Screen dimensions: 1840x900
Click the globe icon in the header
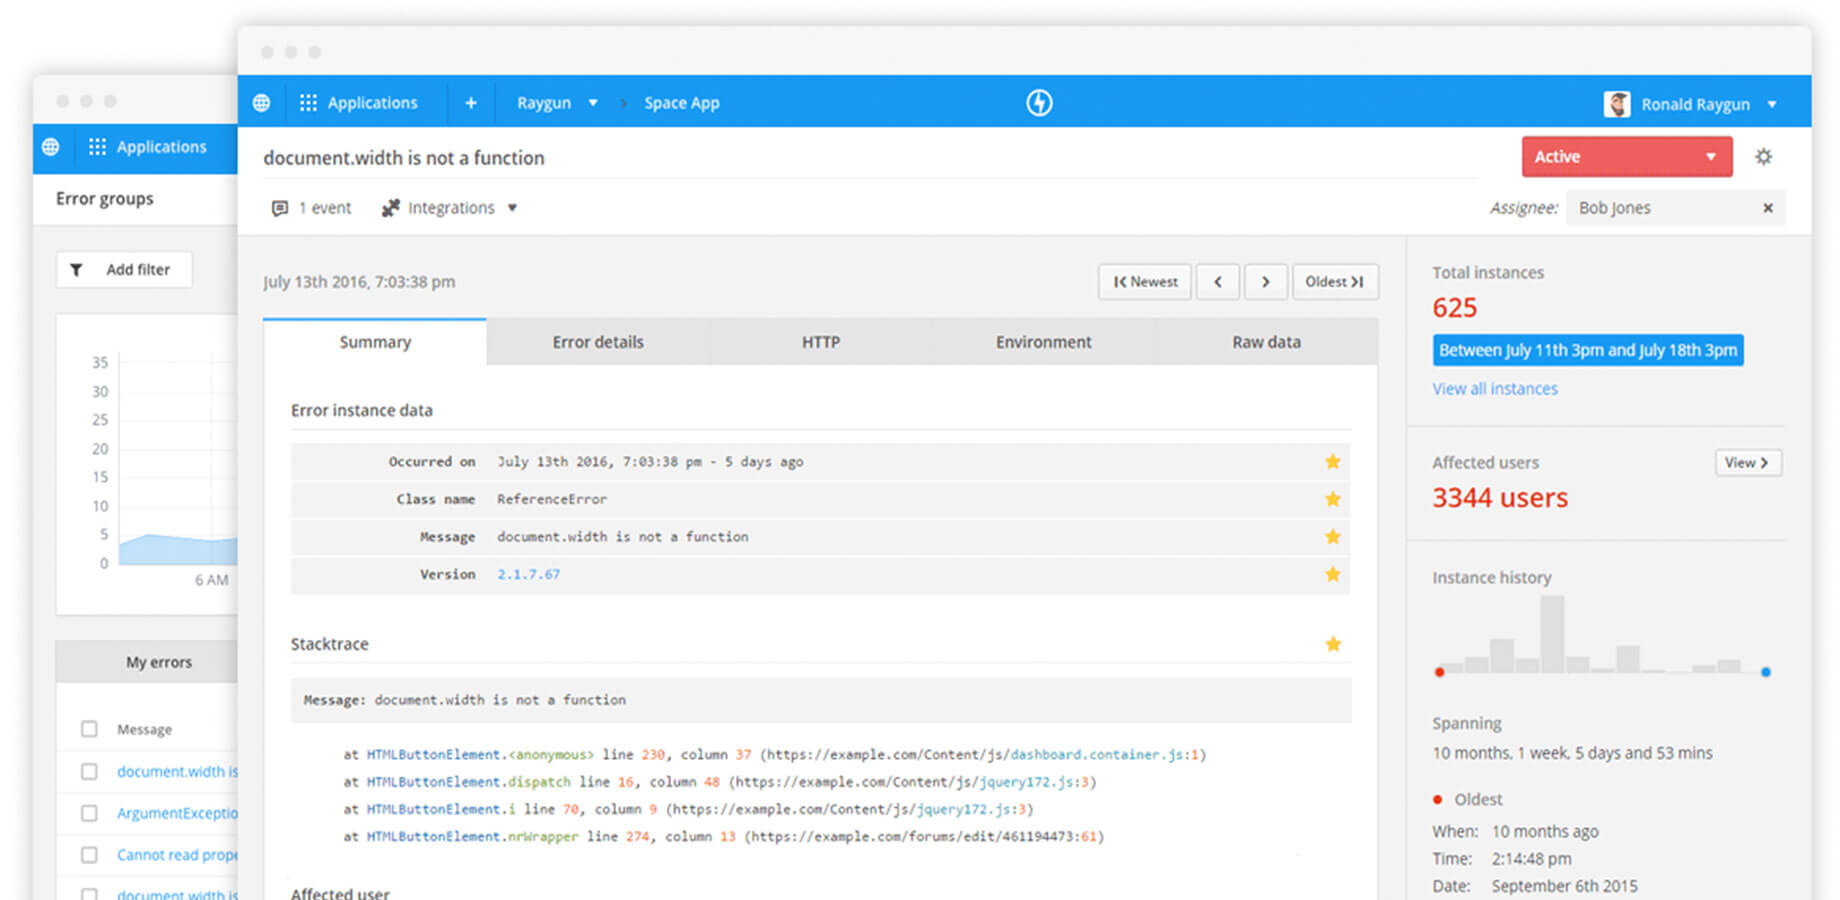[261, 102]
